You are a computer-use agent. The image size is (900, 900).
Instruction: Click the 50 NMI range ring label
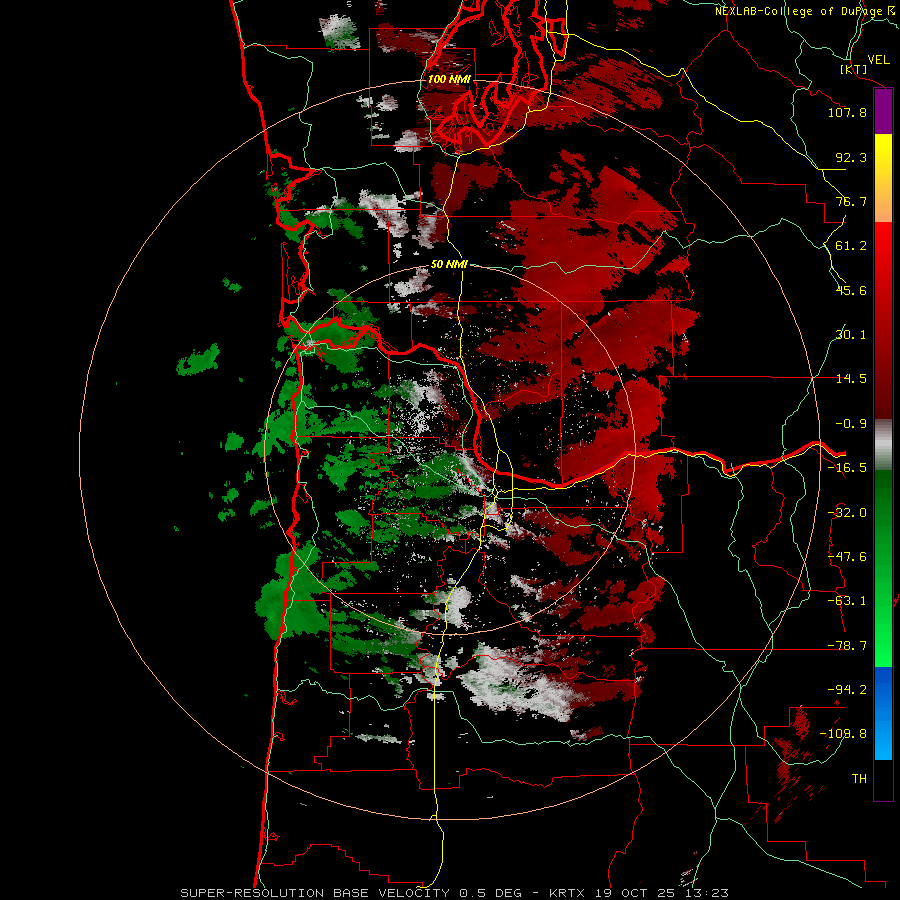[449, 265]
